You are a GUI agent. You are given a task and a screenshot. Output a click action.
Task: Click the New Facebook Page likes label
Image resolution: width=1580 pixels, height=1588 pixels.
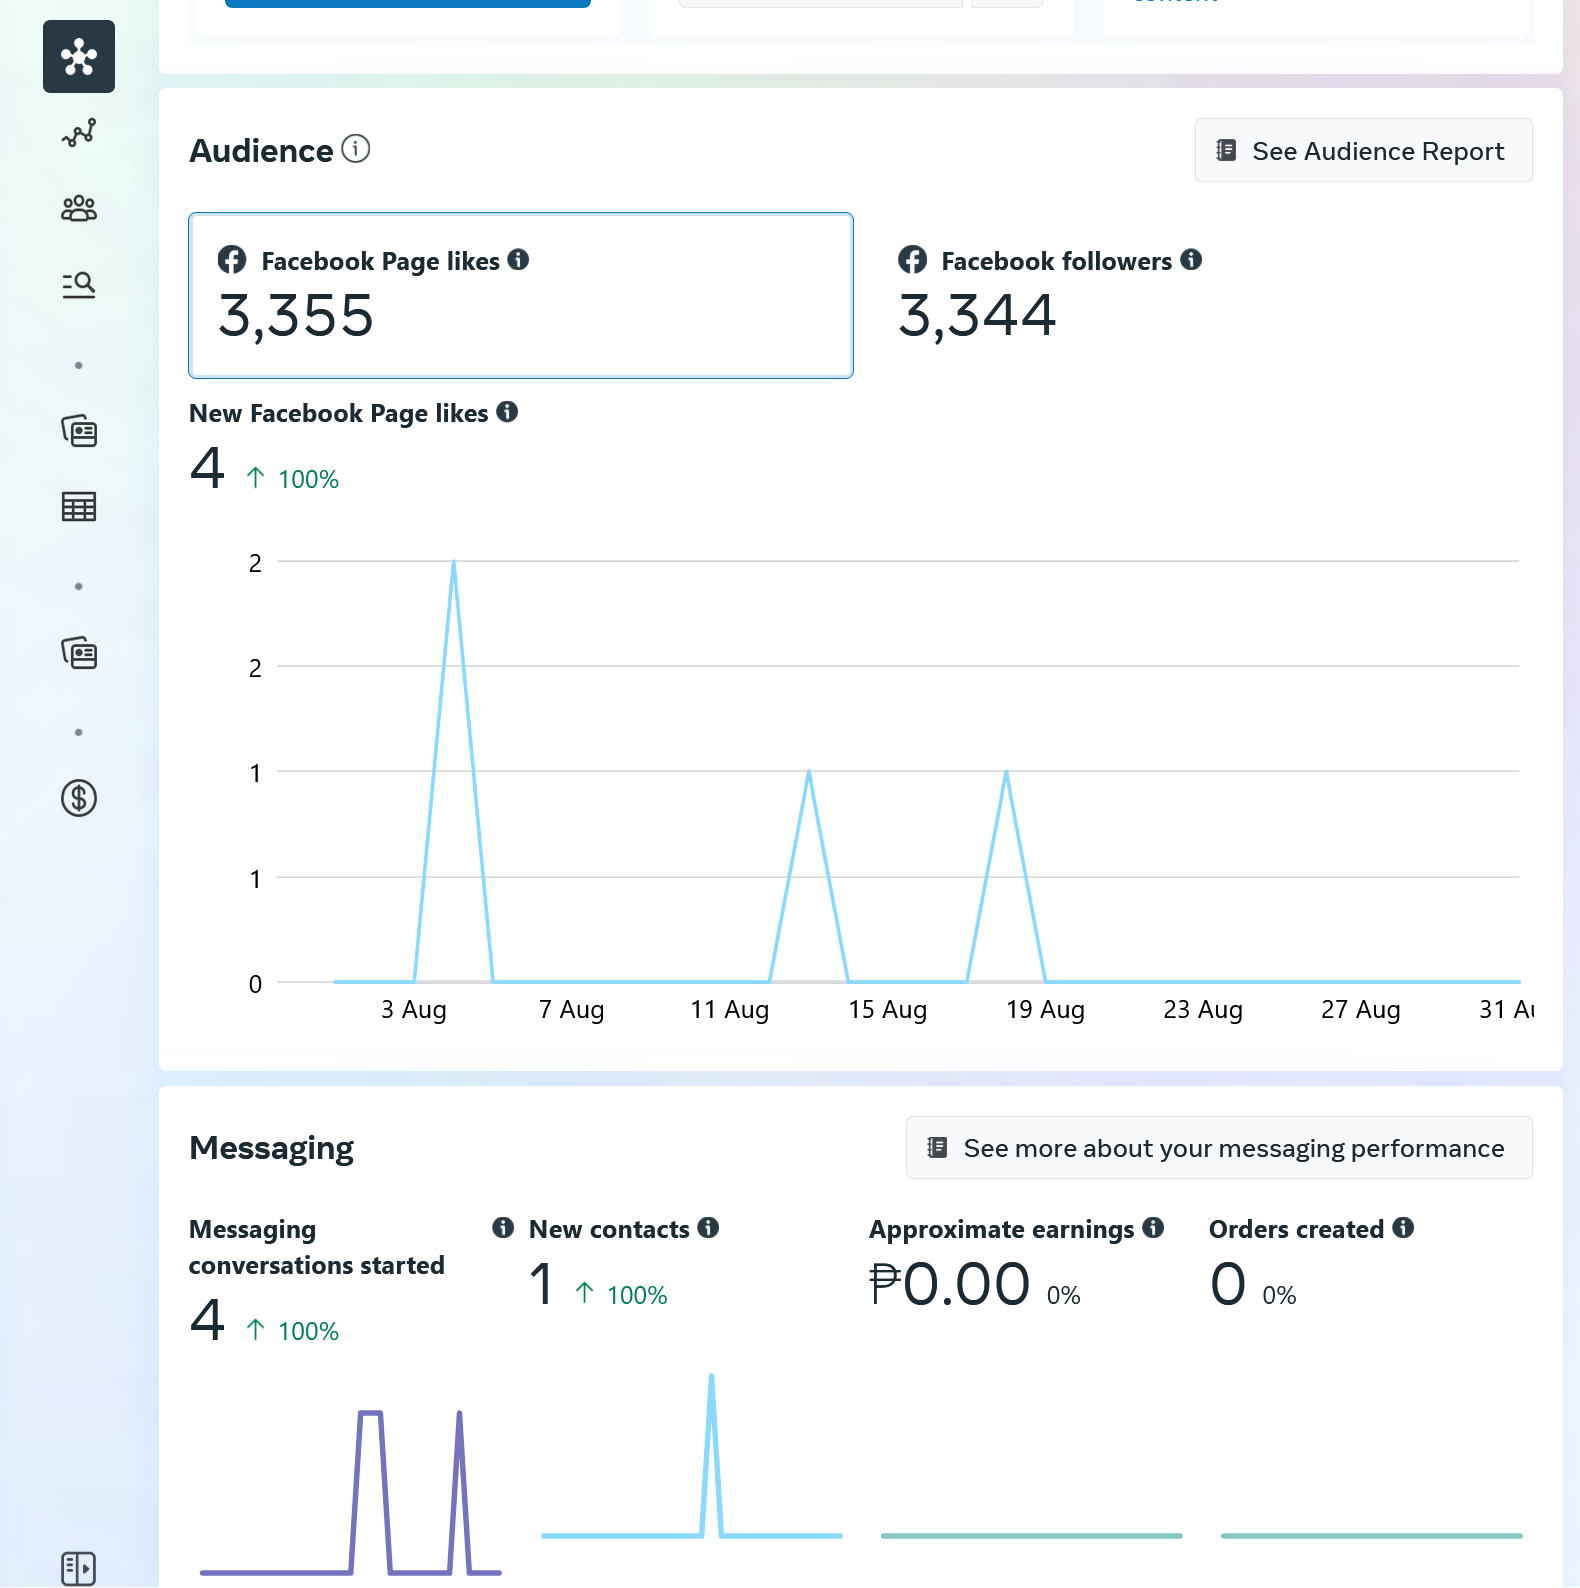point(339,413)
